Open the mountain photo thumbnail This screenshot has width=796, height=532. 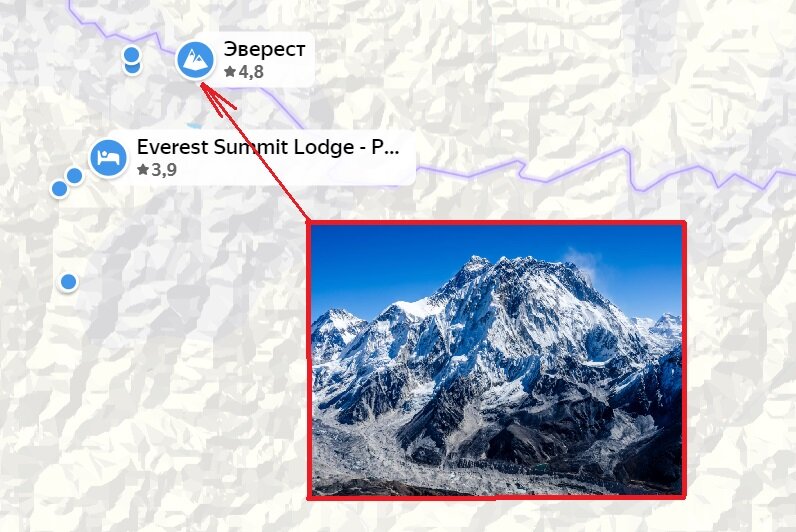pos(496,360)
